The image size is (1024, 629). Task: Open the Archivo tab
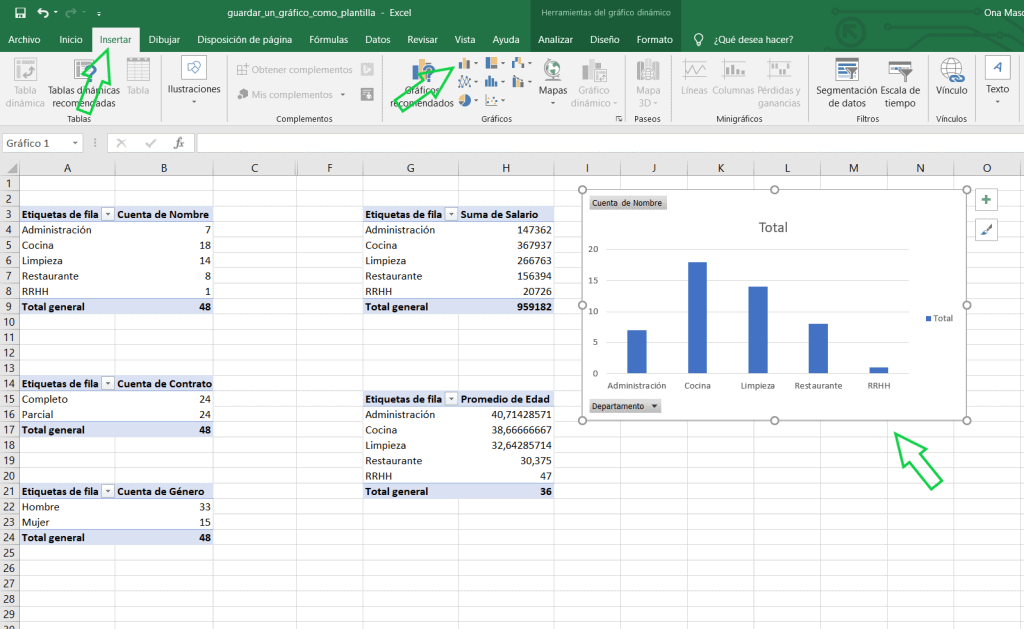pos(24,40)
